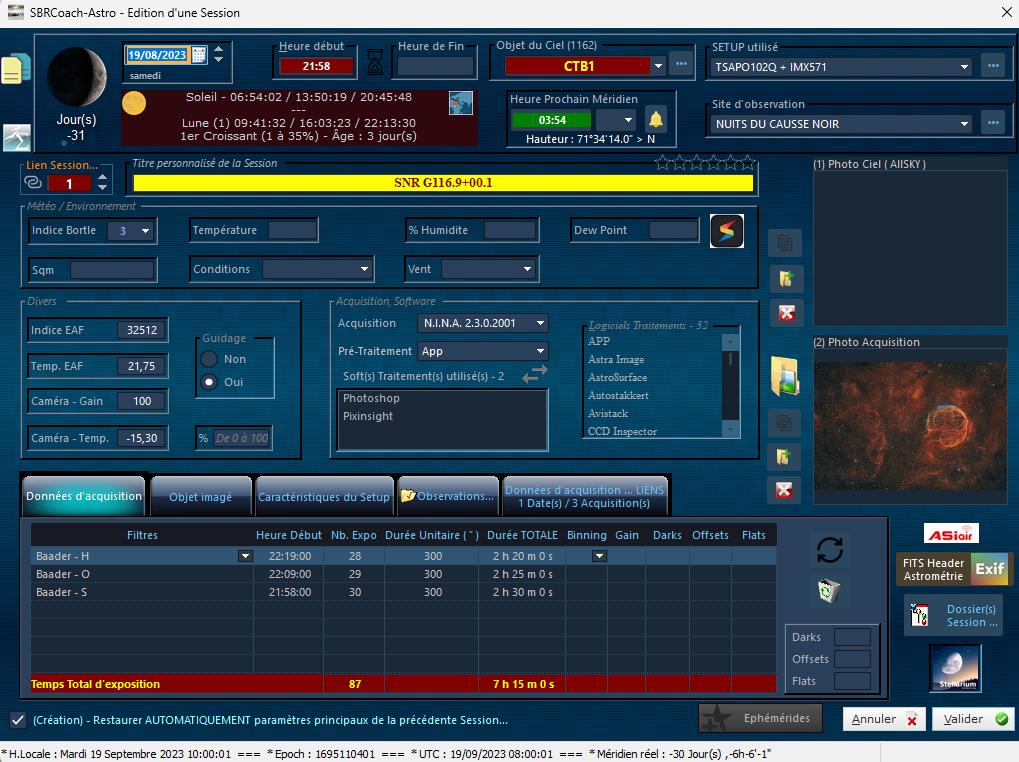Click the session rating stars
The width and height of the screenshot is (1019, 762).
pos(705,162)
